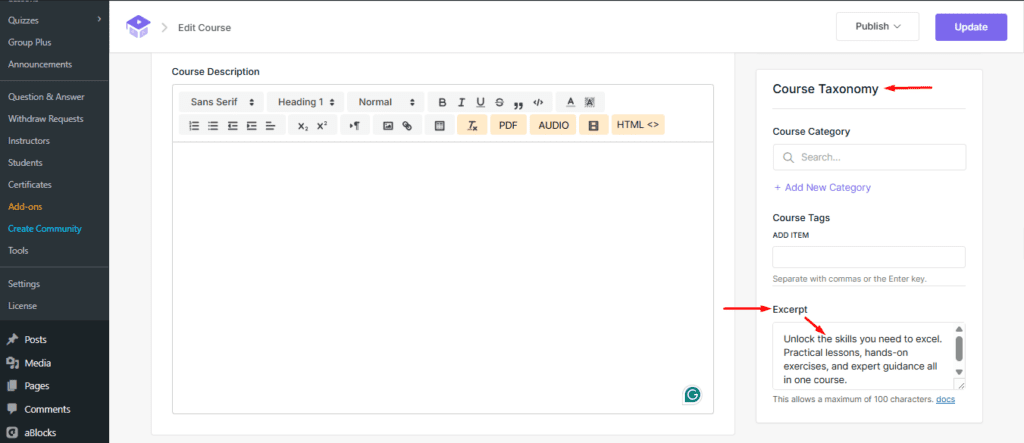Viewport: 1024px width, 443px height.
Task: Click the ordered list icon
Action: point(194,126)
